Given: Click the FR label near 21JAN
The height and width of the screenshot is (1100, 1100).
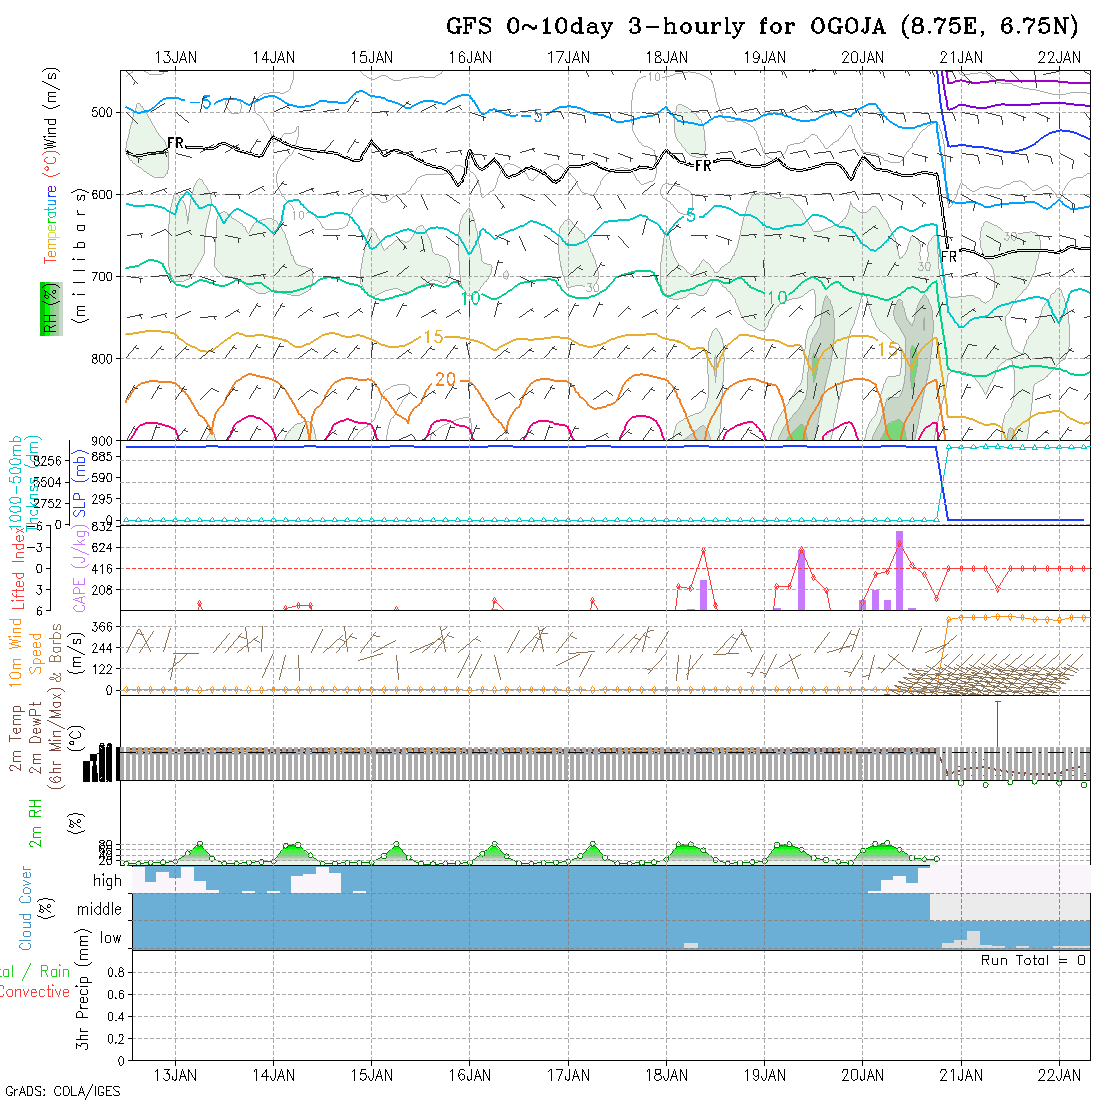Looking at the screenshot, I should [949, 257].
